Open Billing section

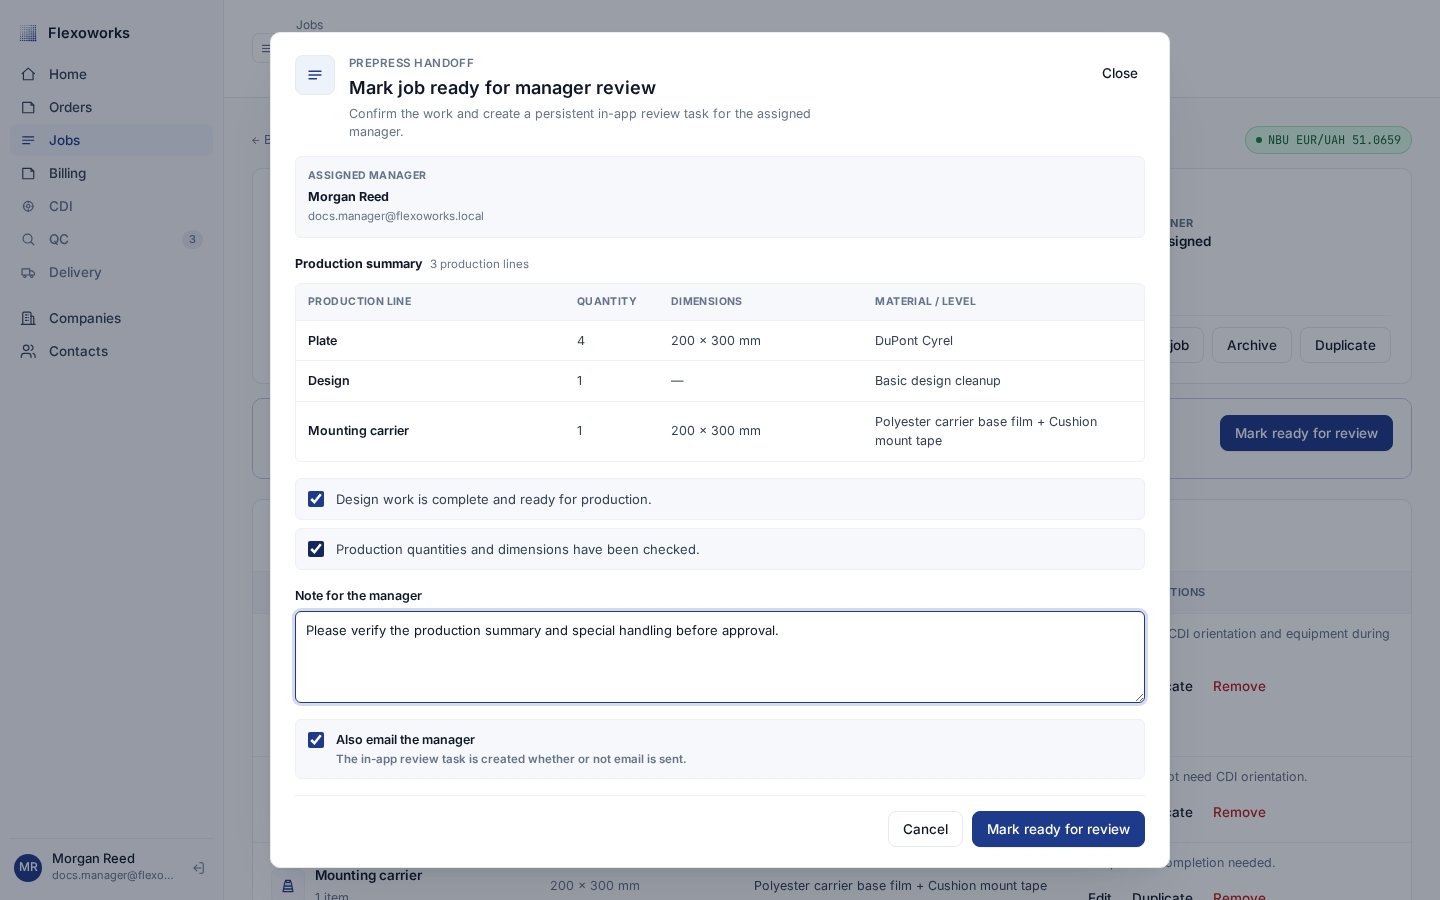pyautogui.click(x=112, y=173)
